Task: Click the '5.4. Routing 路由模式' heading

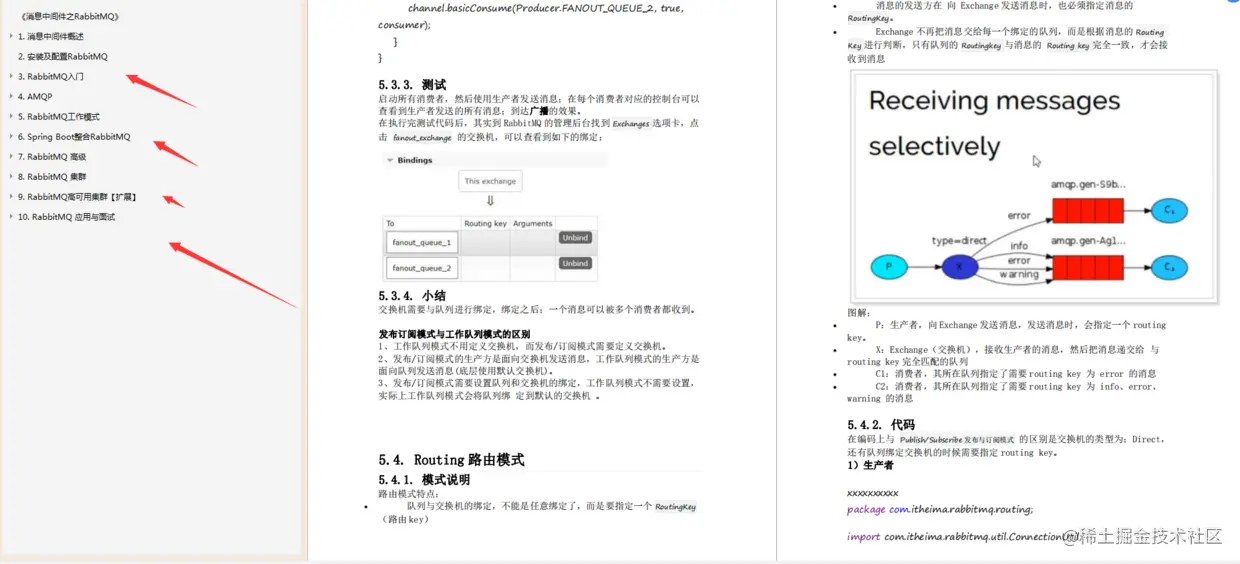Action: (x=451, y=460)
